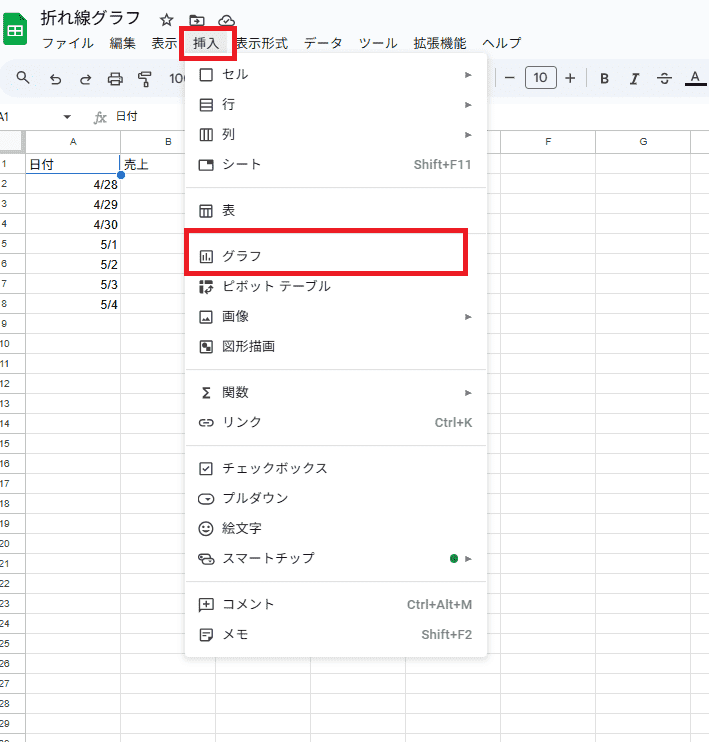The width and height of the screenshot is (709, 742).
Task: Insert a メモ
Action: (336, 634)
